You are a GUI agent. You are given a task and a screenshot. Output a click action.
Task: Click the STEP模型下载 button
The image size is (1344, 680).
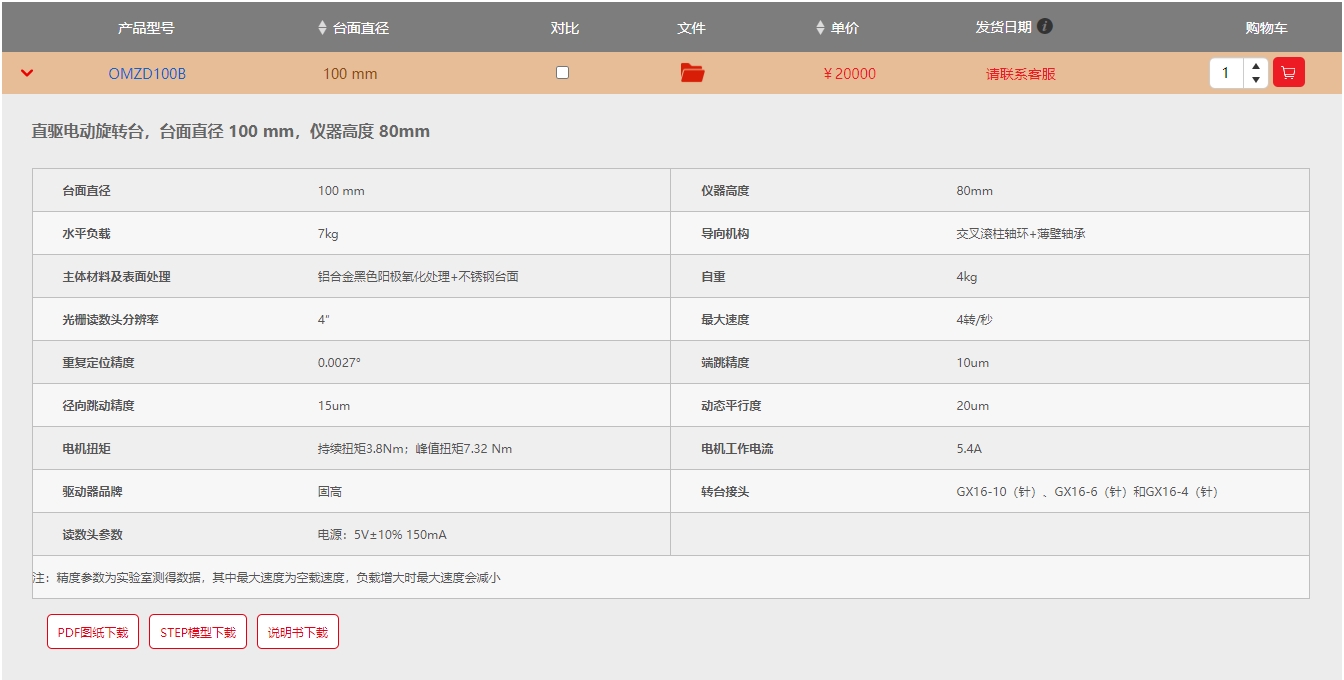[198, 632]
